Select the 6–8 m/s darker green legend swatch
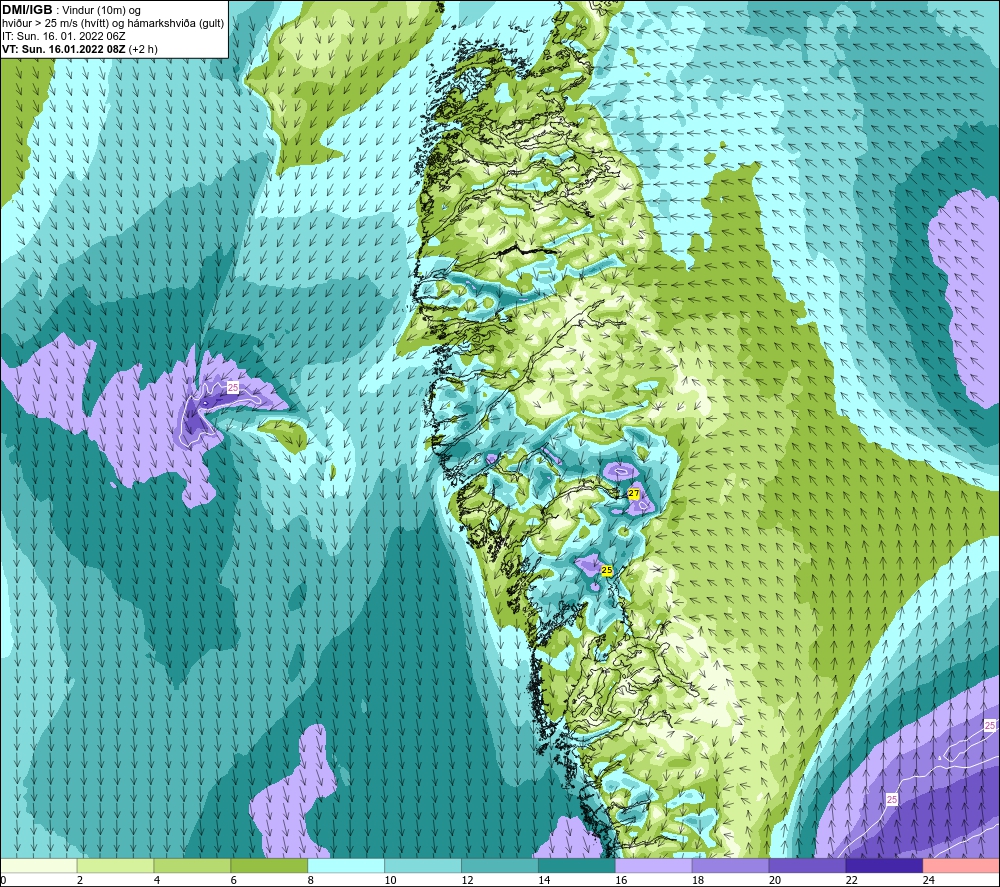This screenshot has height=887, width=1000. click(269, 865)
